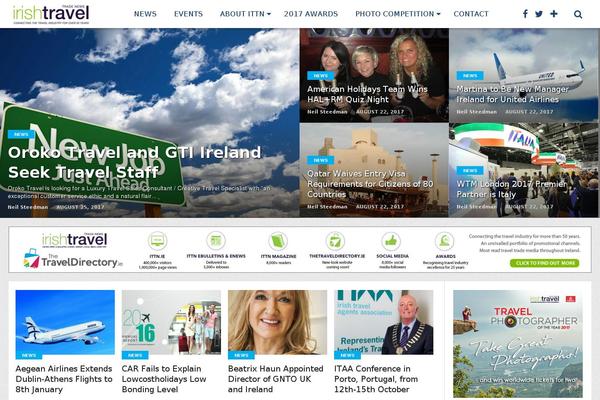
Task: Click Neil Steedman author on Oroko story
Action: 28,207
